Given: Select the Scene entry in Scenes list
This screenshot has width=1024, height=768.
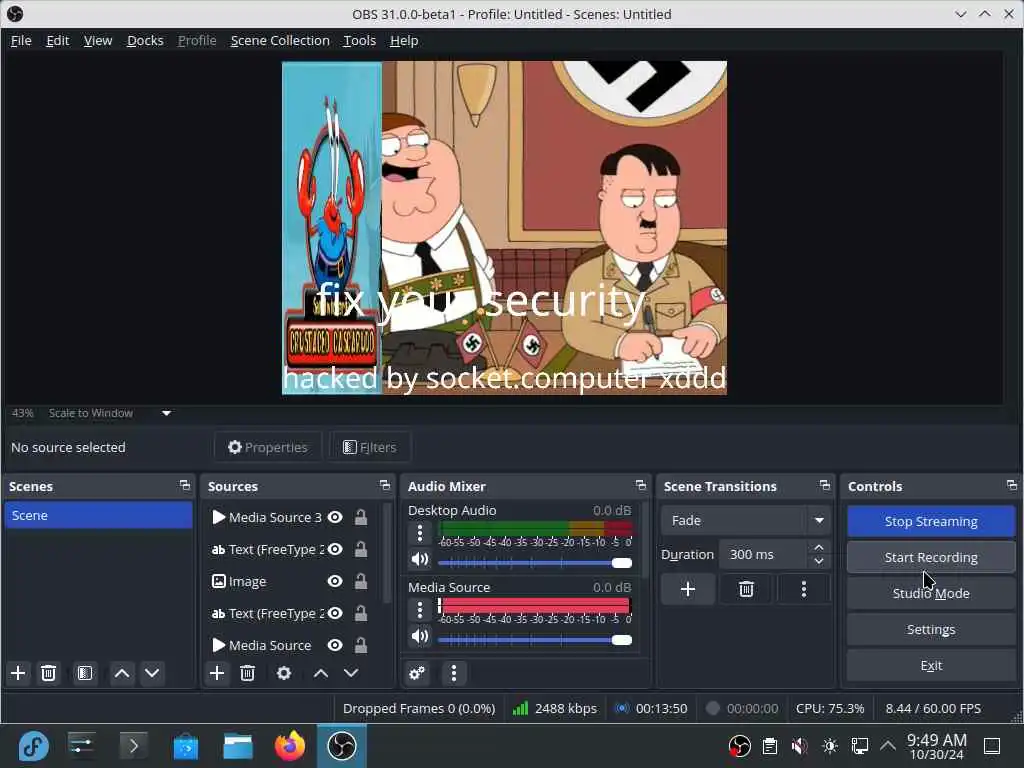Looking at the screenshot, I should coord(98,515).
